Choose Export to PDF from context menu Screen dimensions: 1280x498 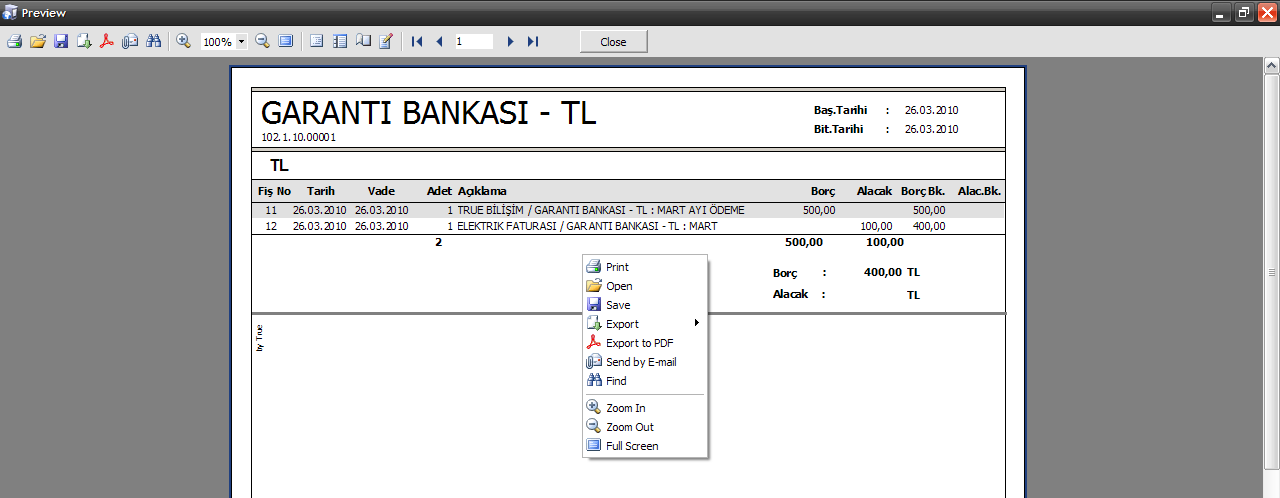pyautogui.click(x=639, y=343)
